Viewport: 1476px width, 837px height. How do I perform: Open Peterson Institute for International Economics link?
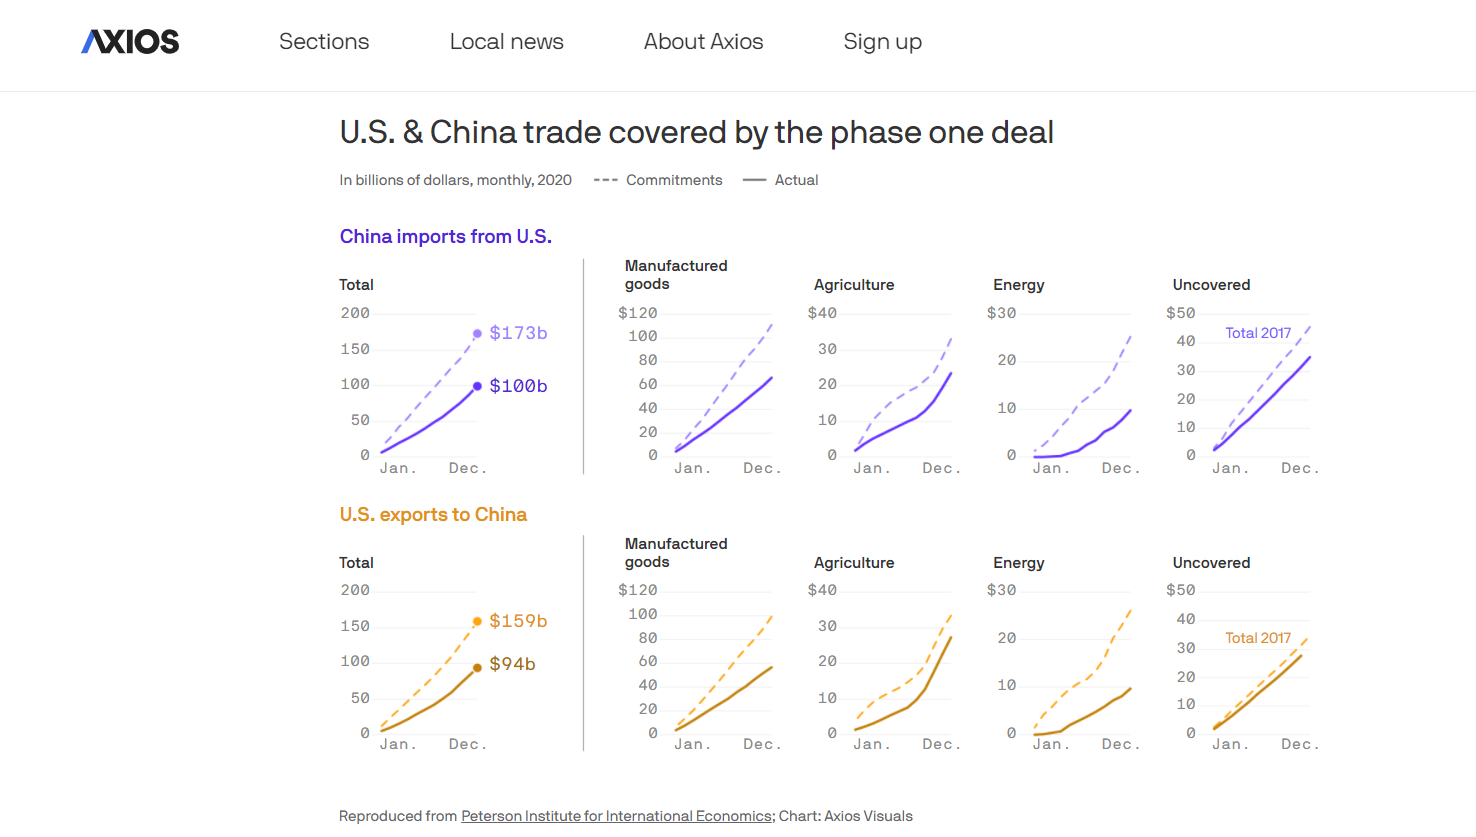click(616, 816)
